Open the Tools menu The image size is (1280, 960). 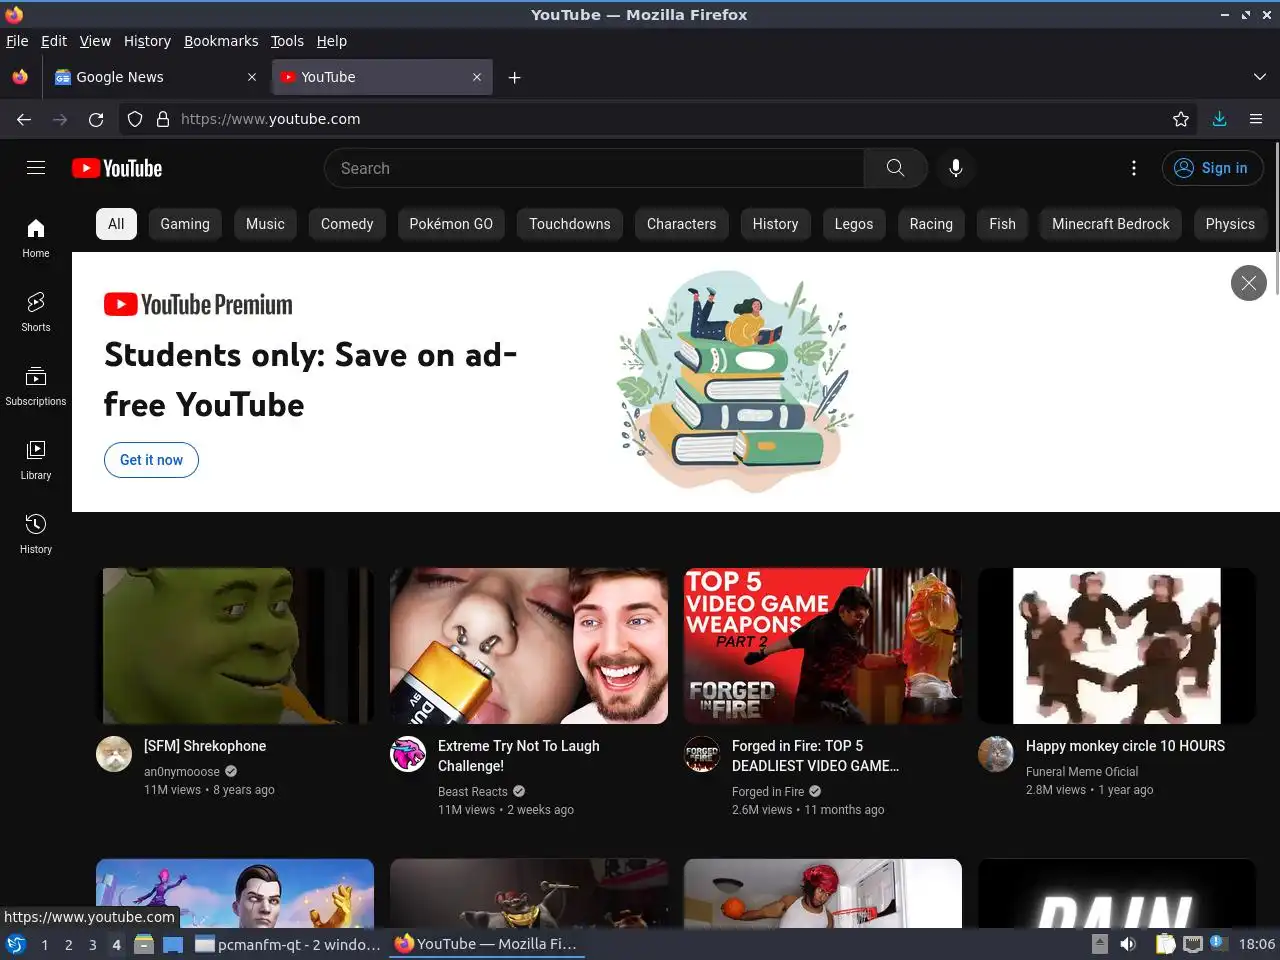click(x=287, y=41)
